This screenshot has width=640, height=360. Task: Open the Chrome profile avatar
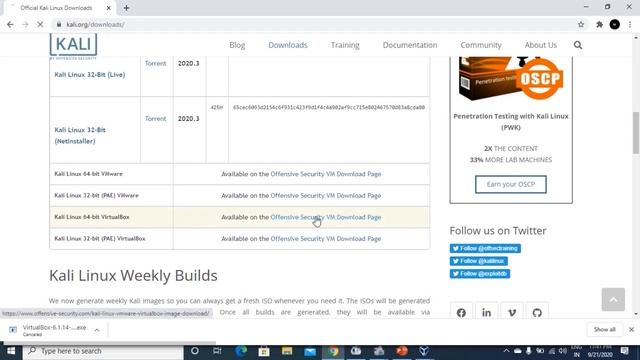(x=615, y=24)
